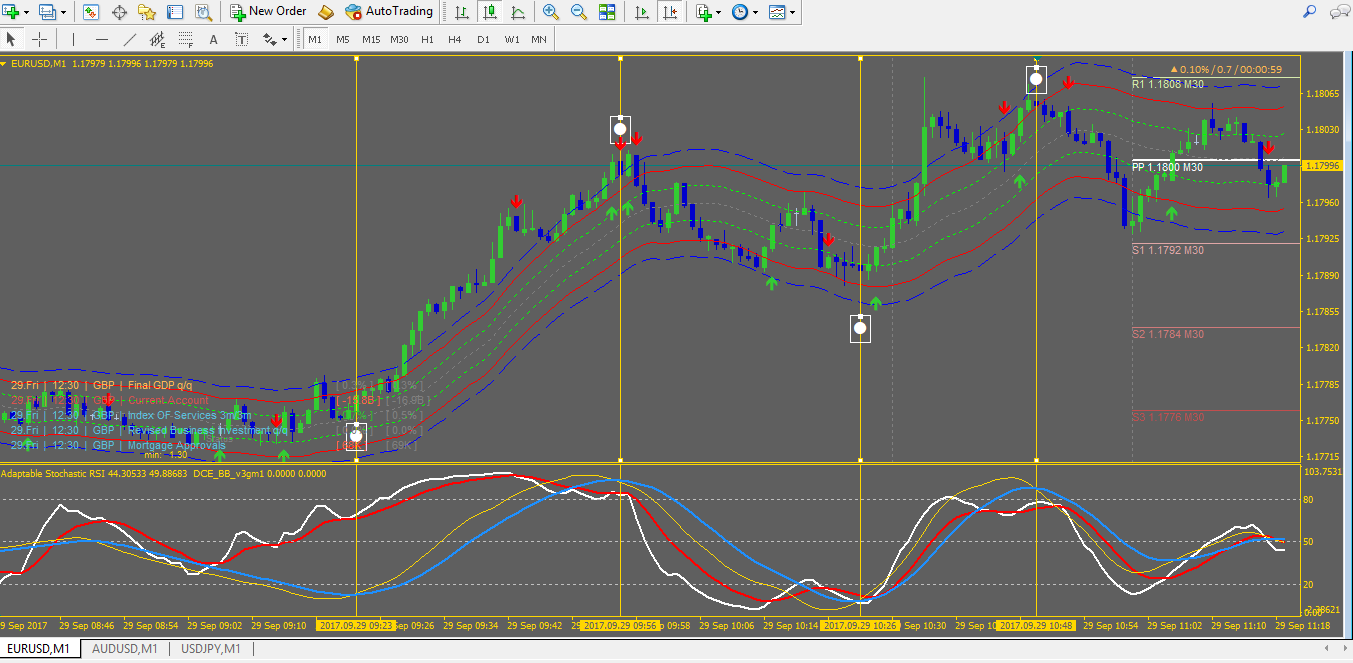
Task: Open the chat bubbles icon
Action: point(1338,12)
